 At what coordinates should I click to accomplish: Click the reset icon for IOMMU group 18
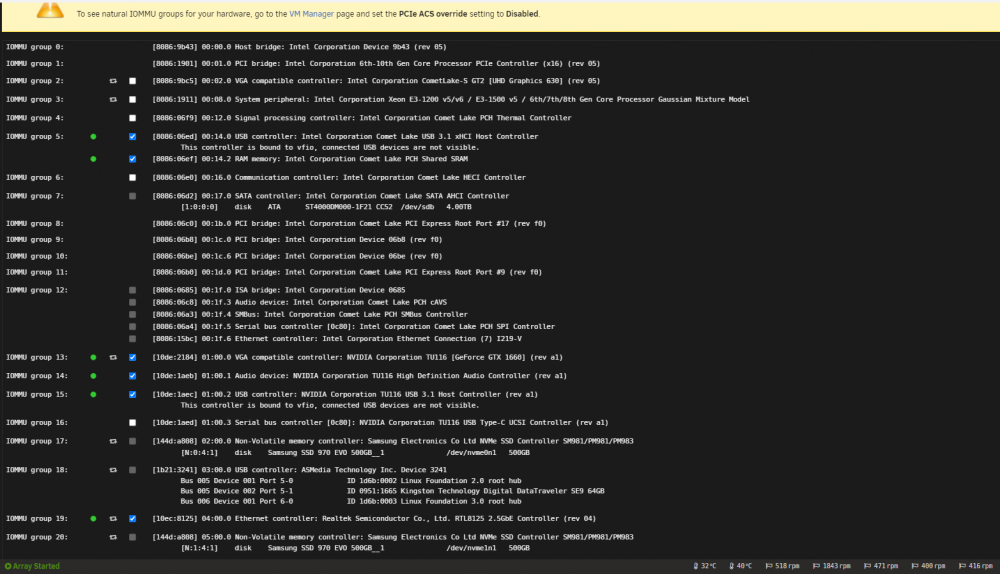pos(113,470)
